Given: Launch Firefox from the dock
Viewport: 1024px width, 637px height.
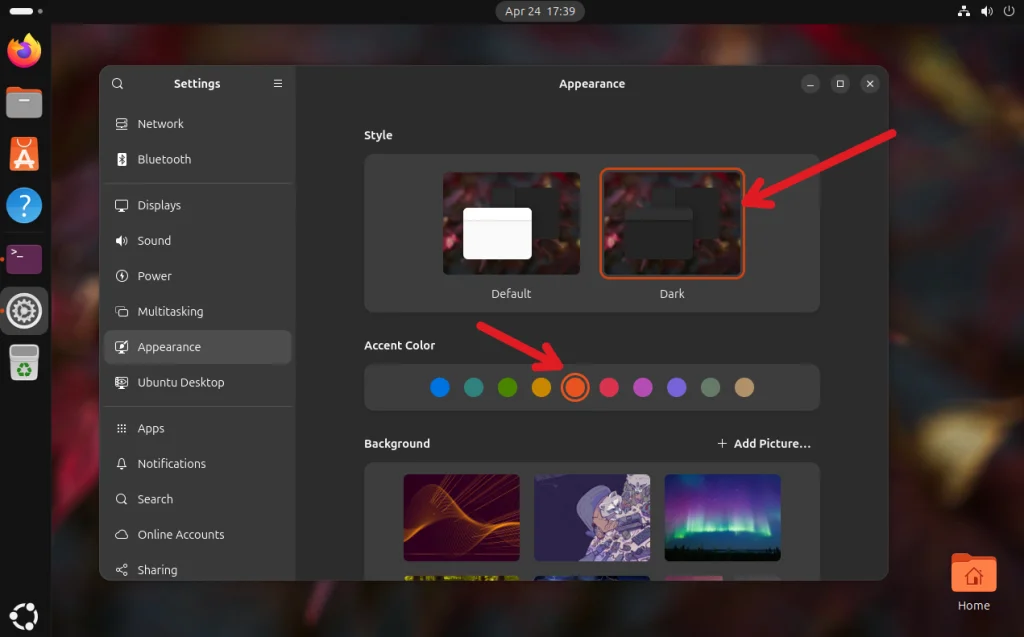Looking at the screenshot, I should click(x=24, y=50).
